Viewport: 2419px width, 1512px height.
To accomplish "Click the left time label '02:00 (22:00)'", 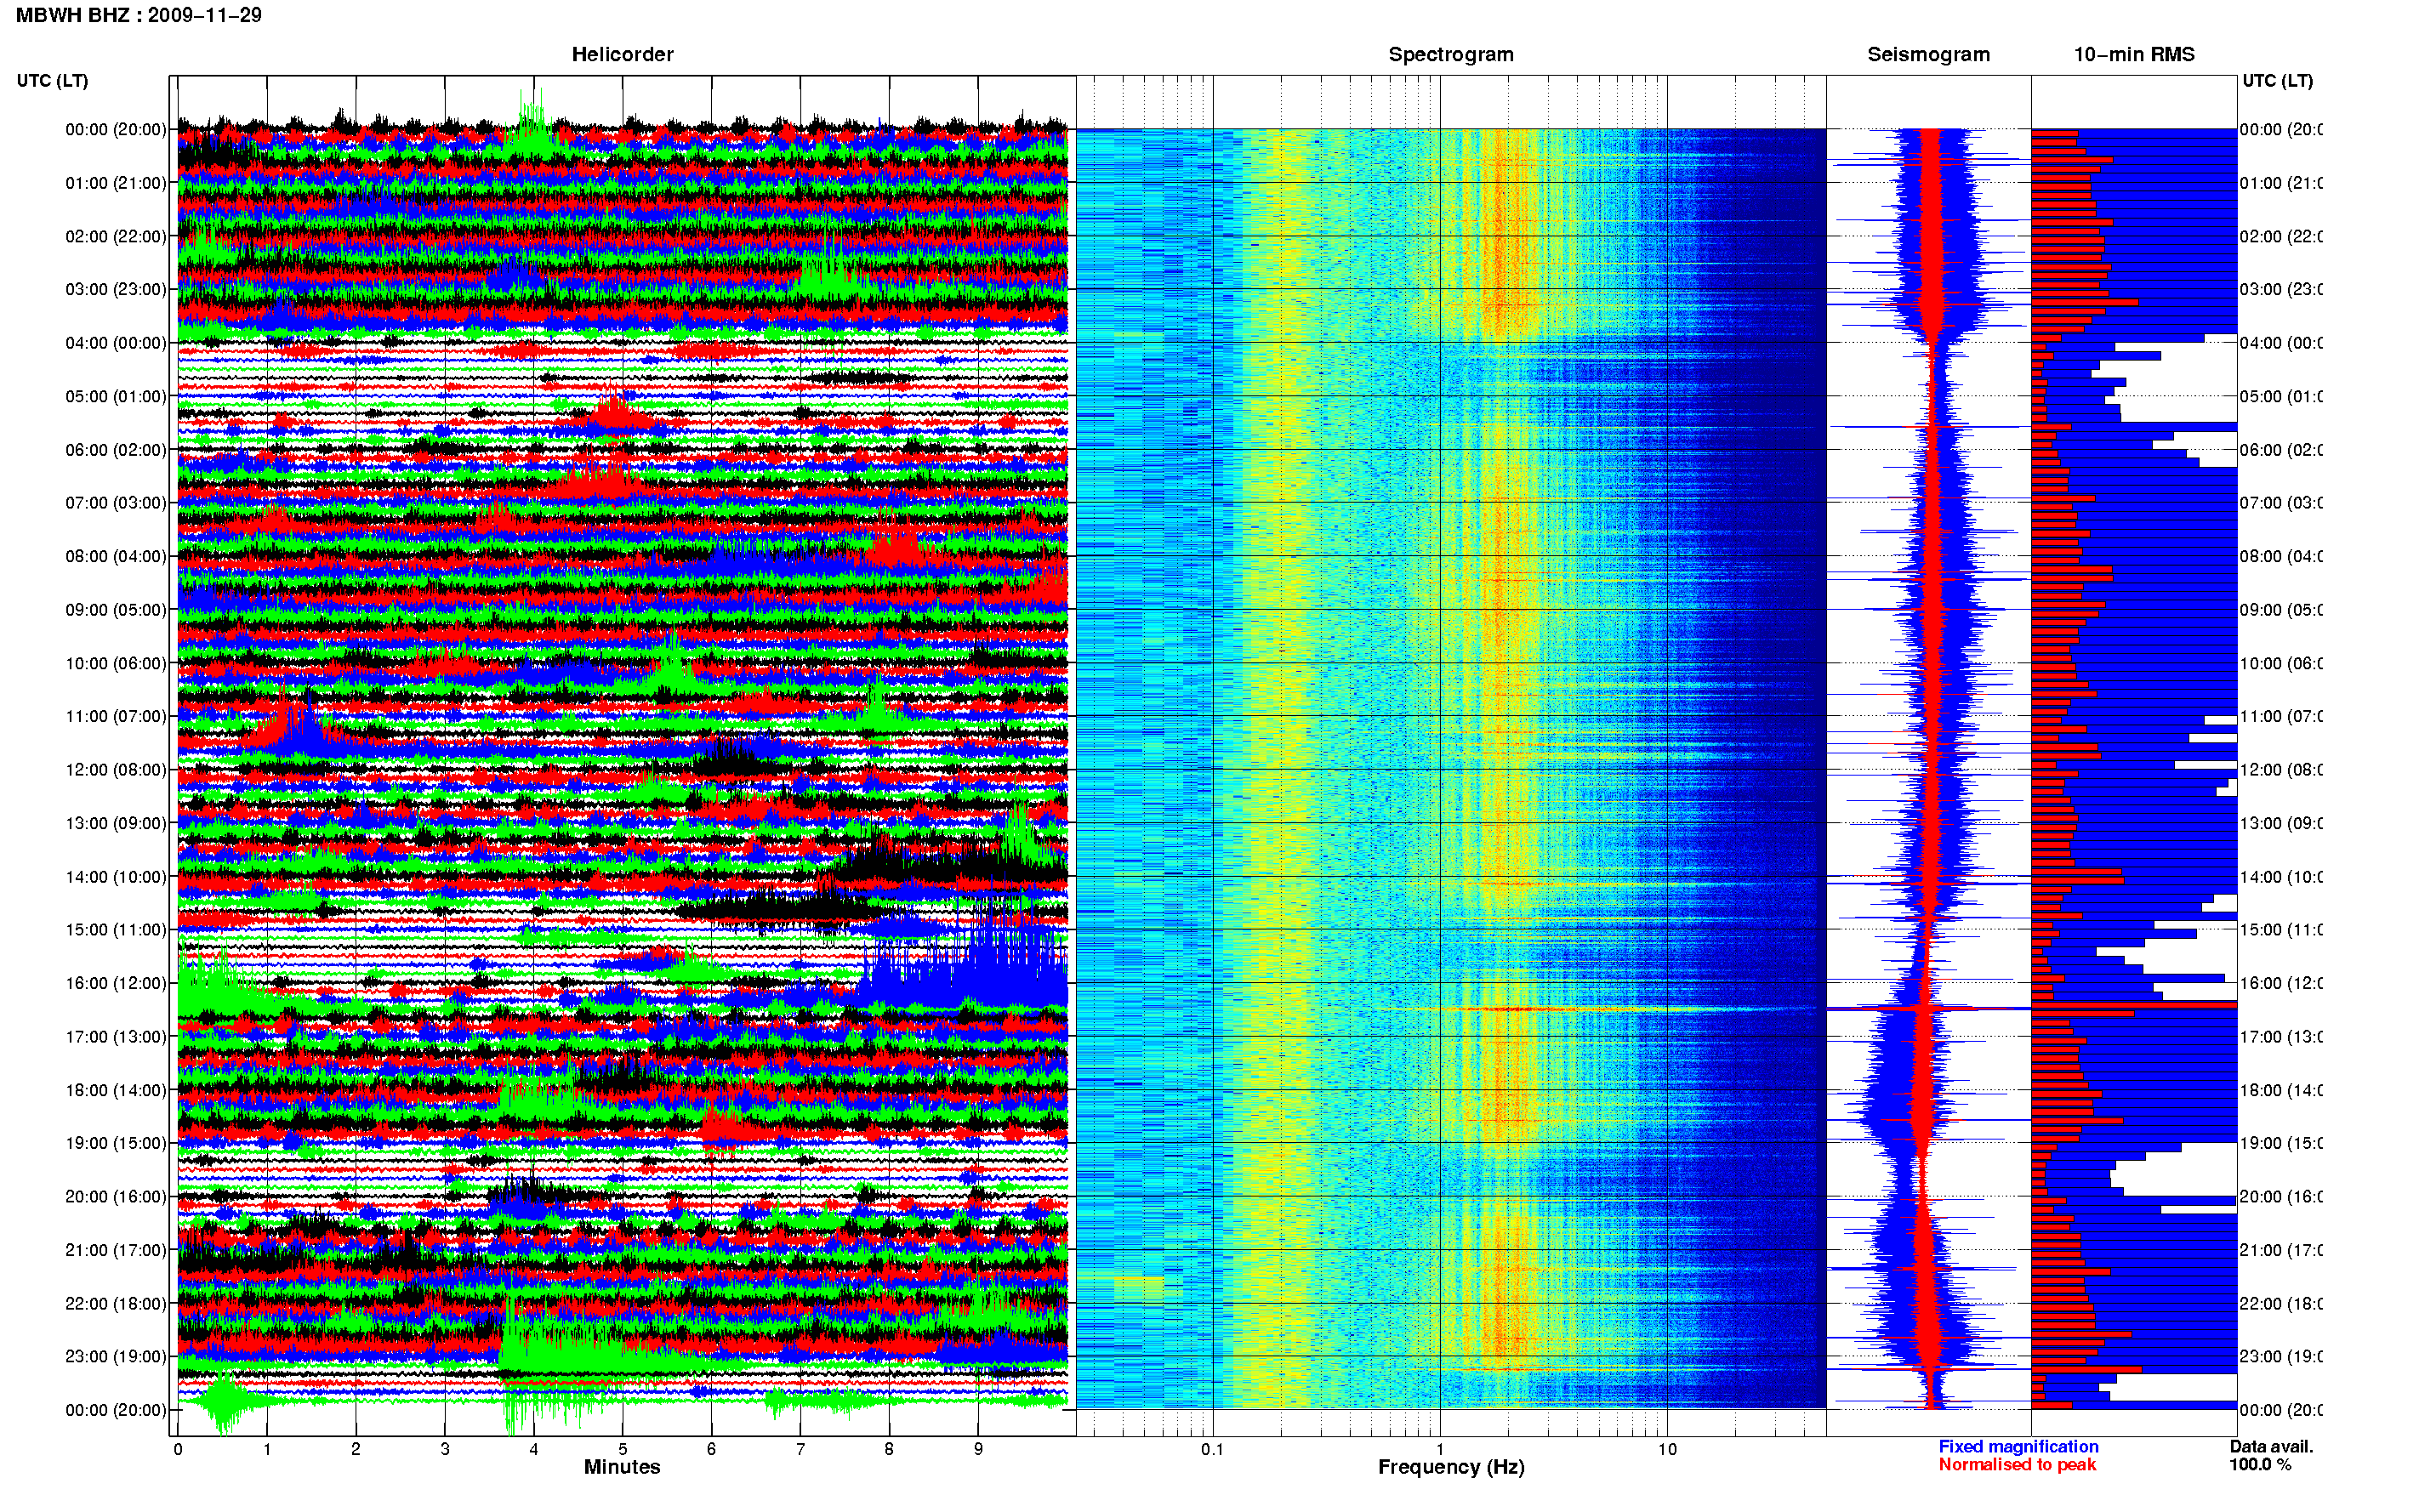I will (x=116, y=236).
